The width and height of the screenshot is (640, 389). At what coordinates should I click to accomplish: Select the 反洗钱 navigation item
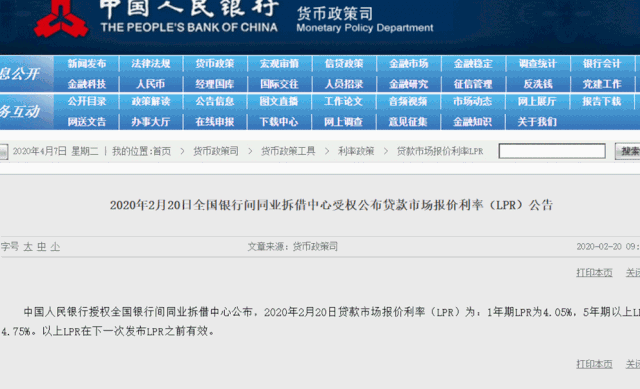tap(538, 84)
